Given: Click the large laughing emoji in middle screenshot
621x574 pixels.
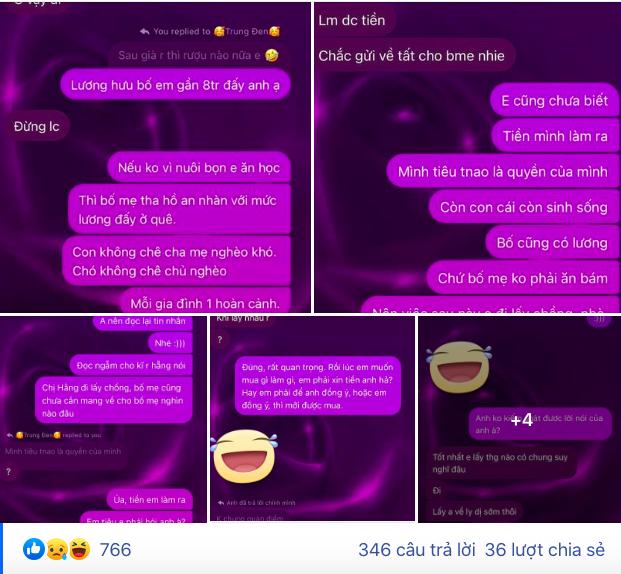Looking at the screenshot, I should [x=244, y=456].
